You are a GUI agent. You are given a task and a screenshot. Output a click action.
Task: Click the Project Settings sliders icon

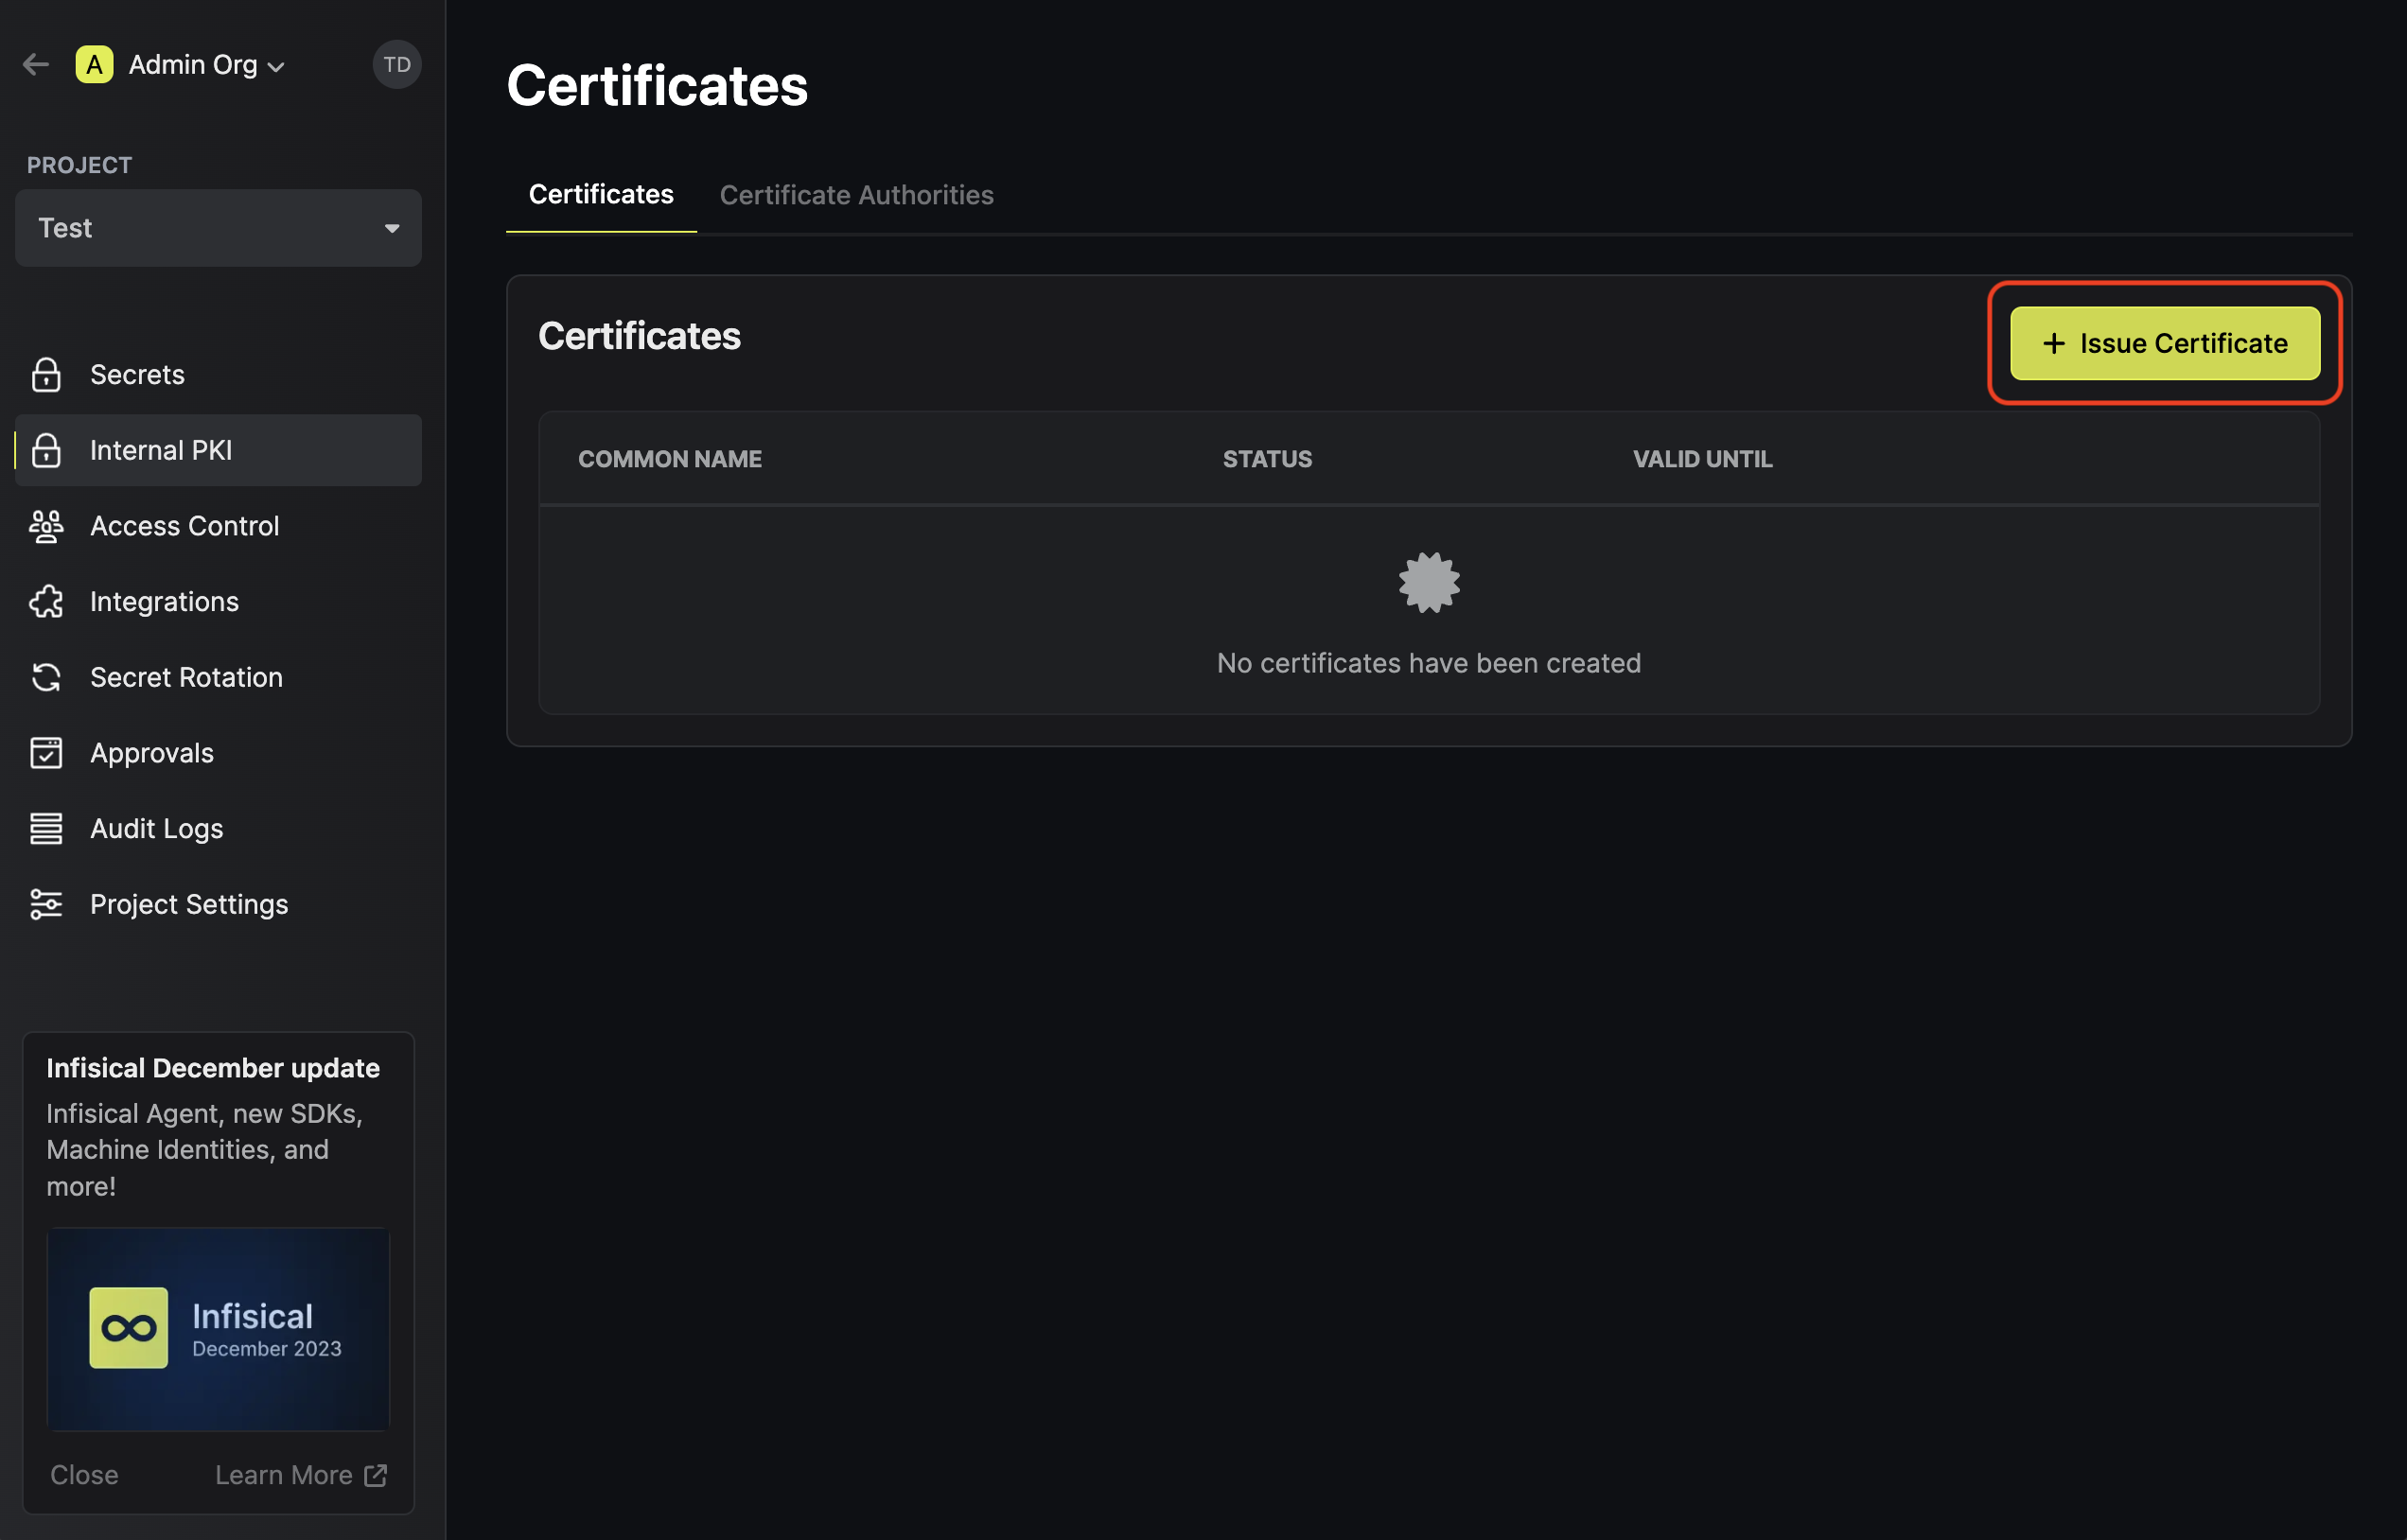(x=46, y=905)
